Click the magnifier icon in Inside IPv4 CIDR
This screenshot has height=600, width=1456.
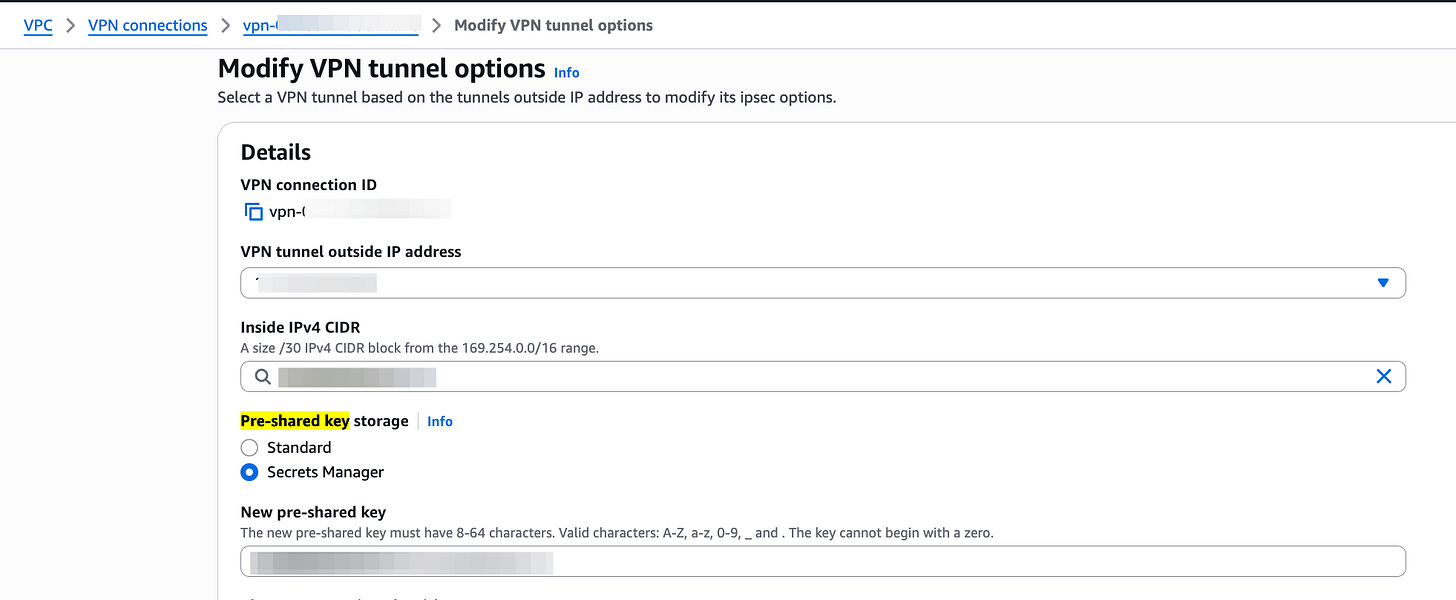click(x=262, y=377)
